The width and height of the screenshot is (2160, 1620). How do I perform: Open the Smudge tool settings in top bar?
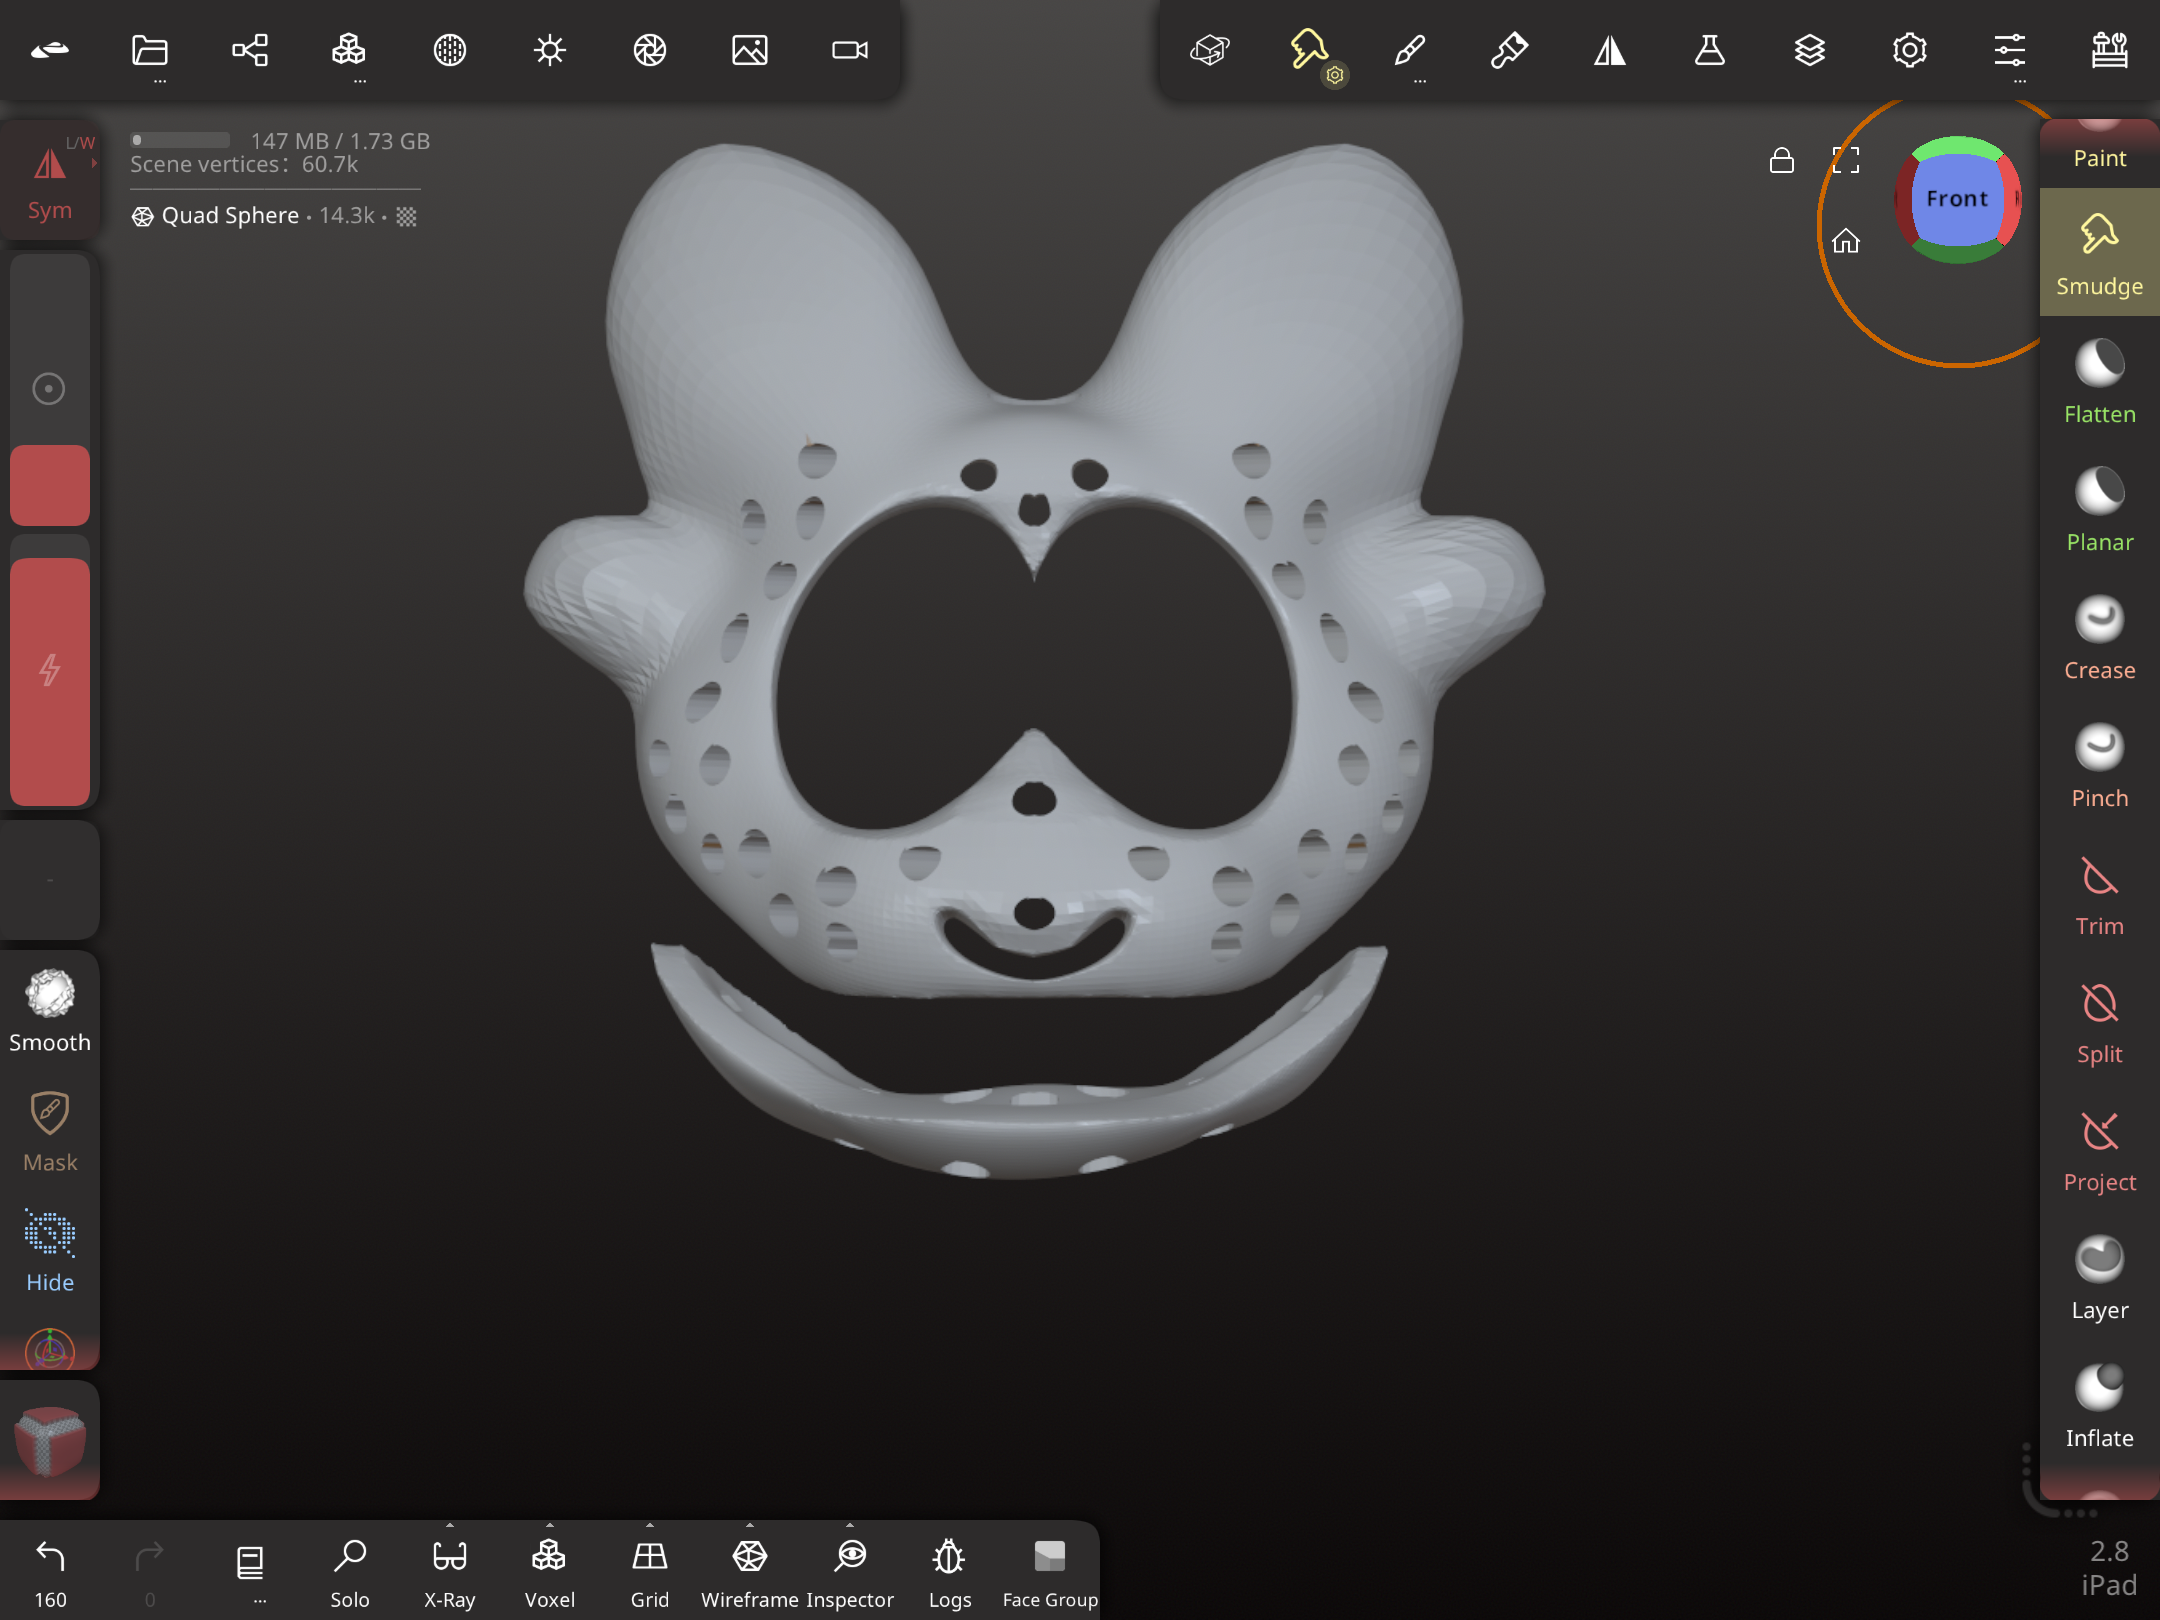tap(1310, 50)
